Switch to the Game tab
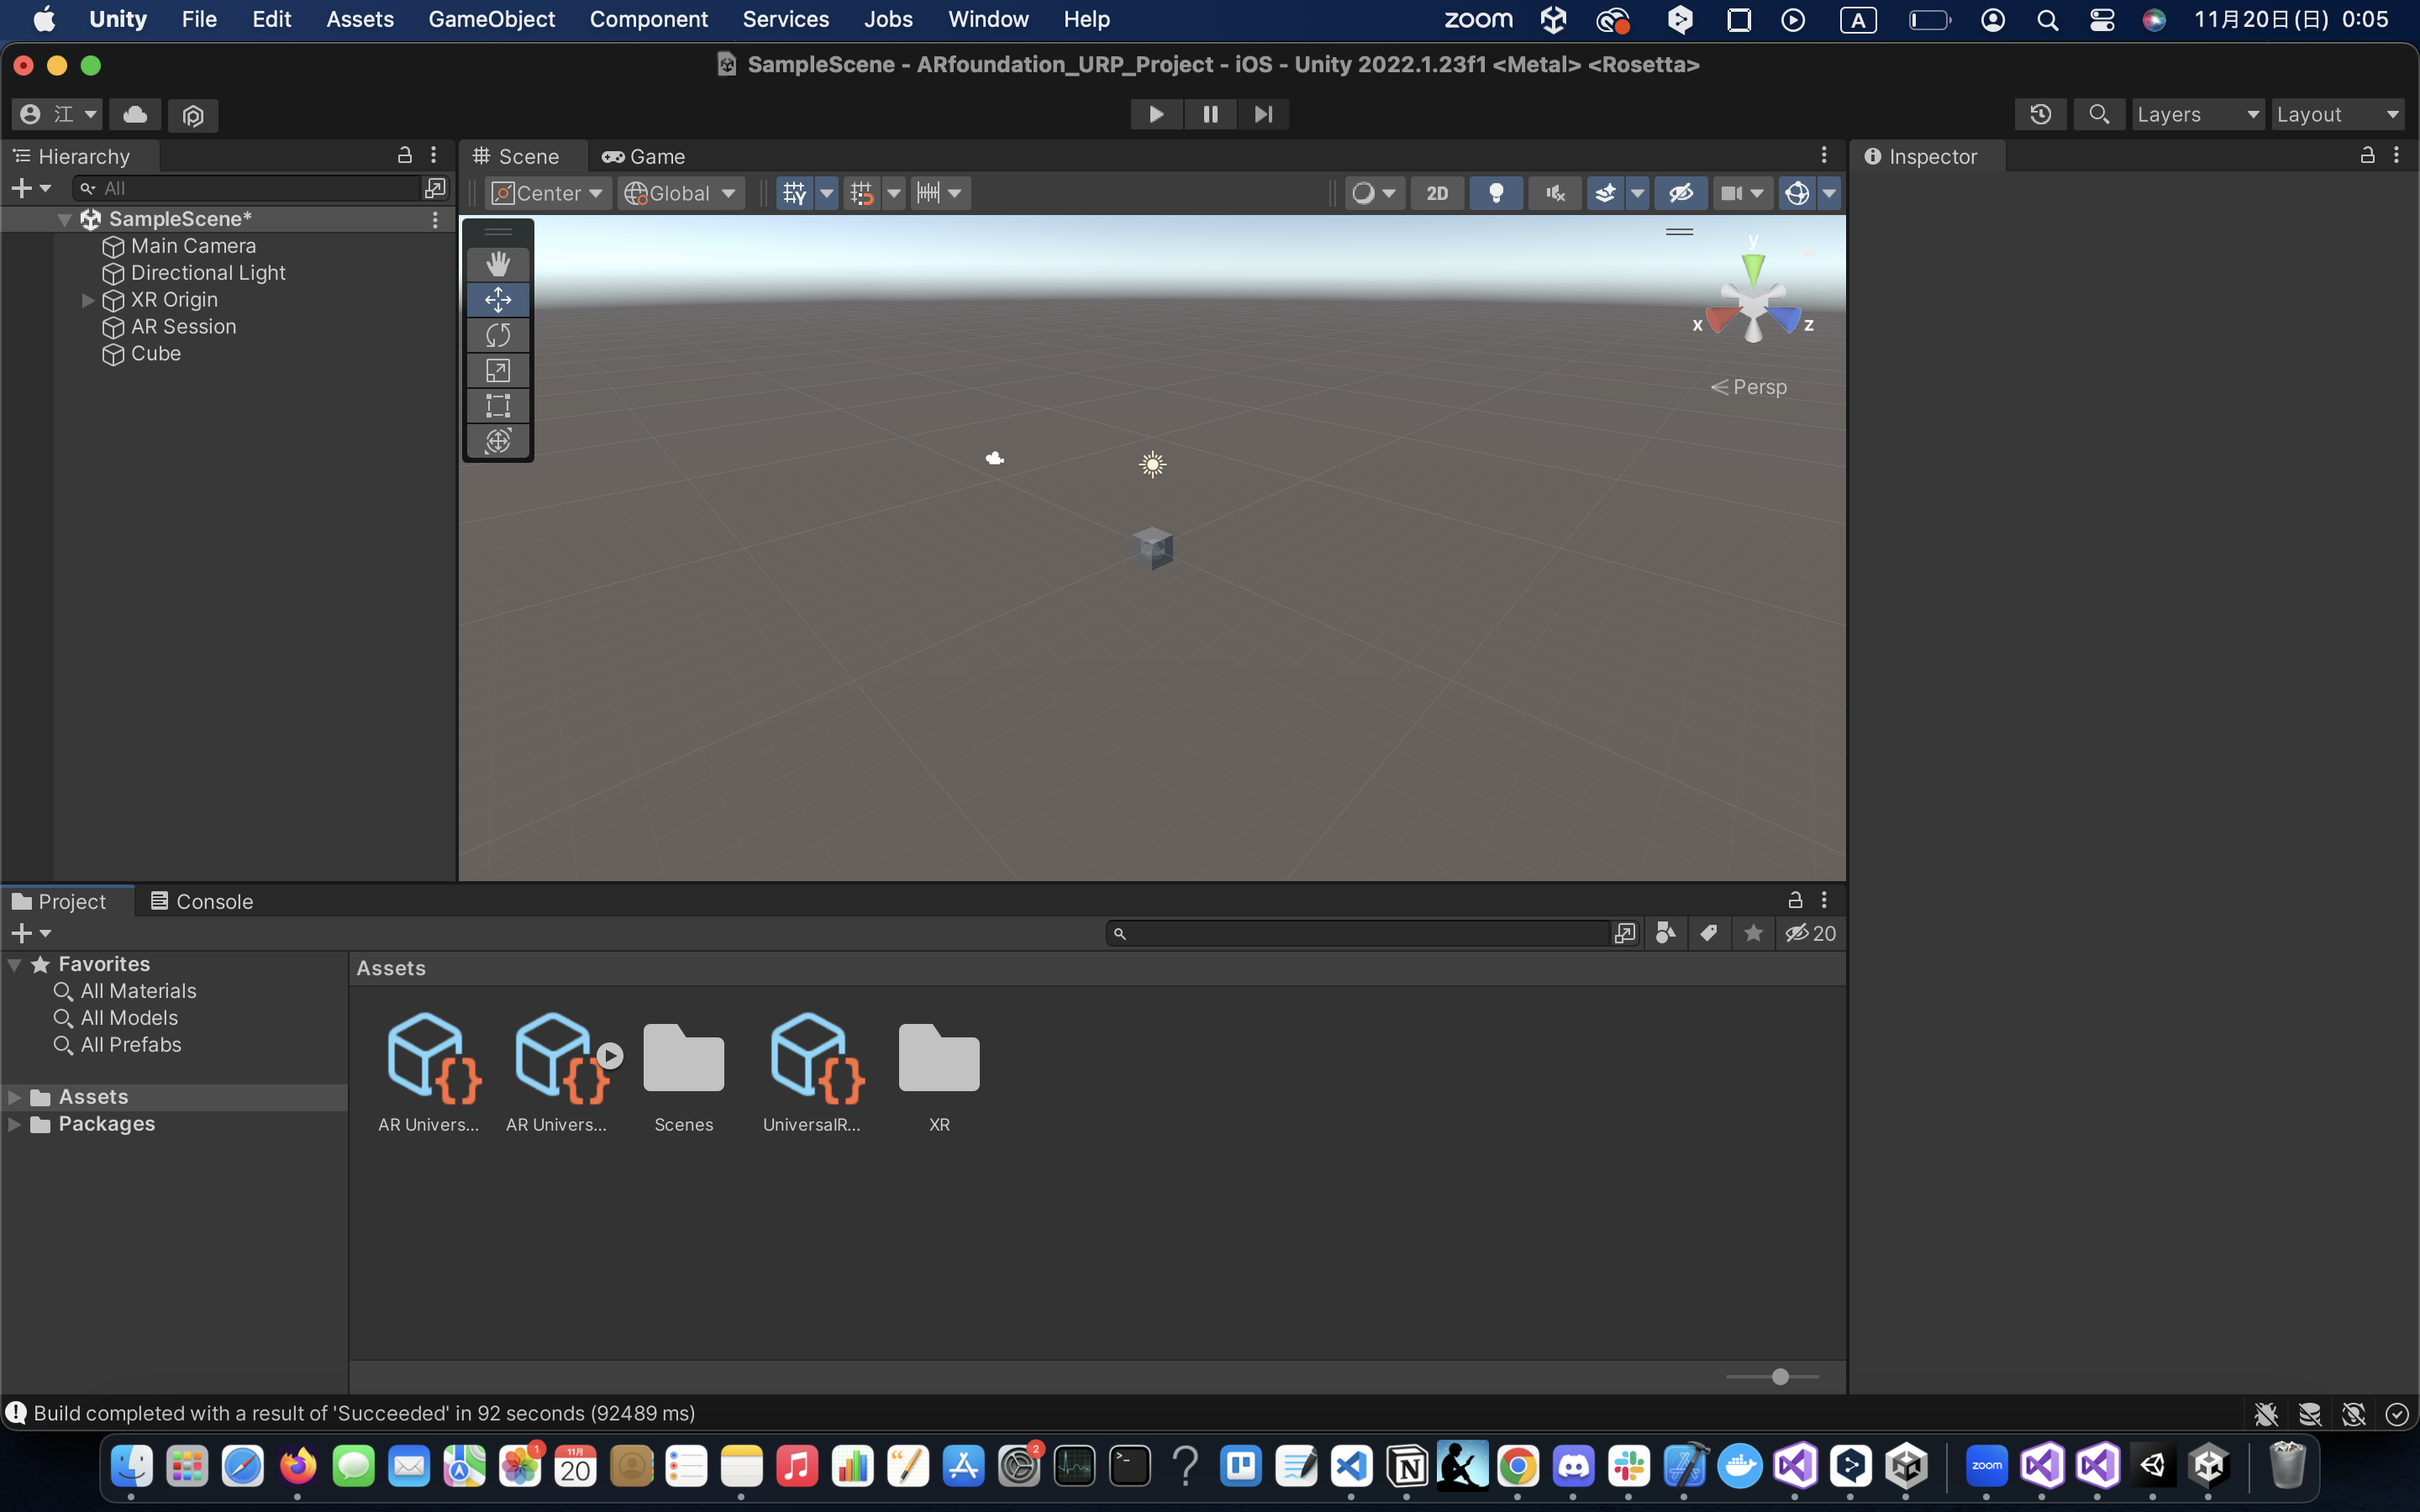 pos(644,156)
